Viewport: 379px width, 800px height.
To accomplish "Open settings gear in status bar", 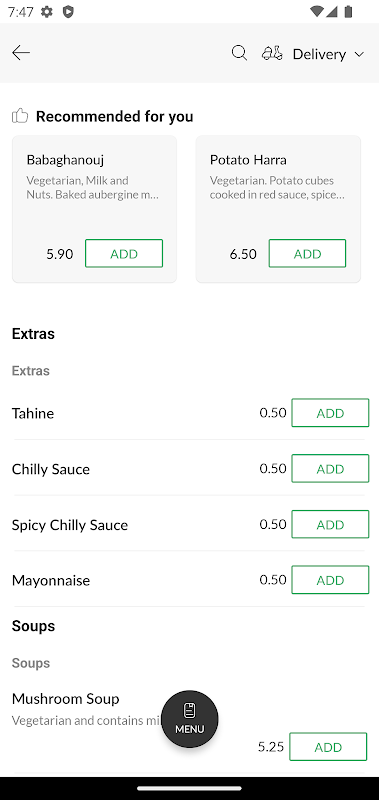I will (47, 11).
